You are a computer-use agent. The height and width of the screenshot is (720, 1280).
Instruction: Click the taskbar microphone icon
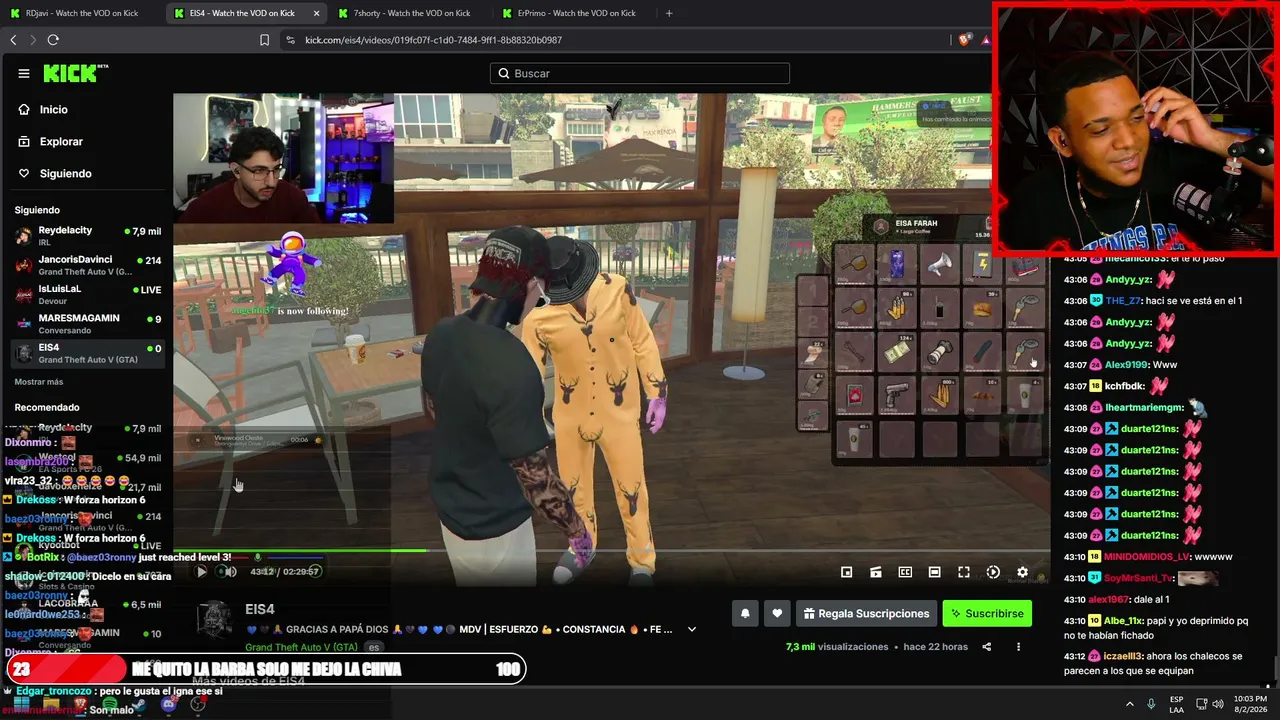click(1151, 704)
